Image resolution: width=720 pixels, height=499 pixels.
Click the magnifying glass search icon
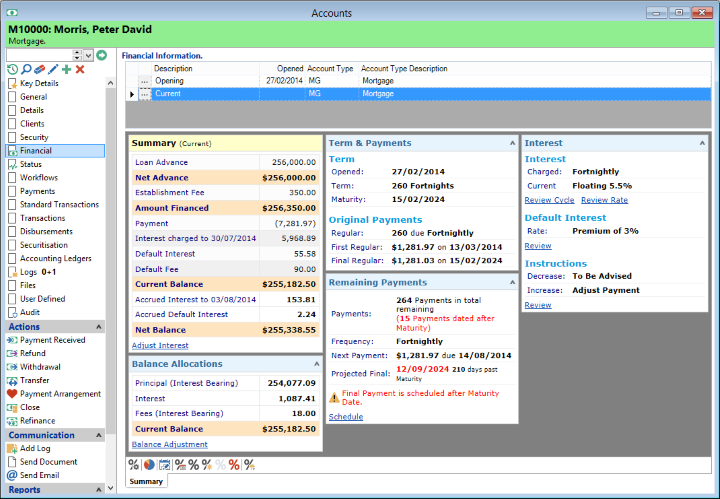click(x=26, y=69)
